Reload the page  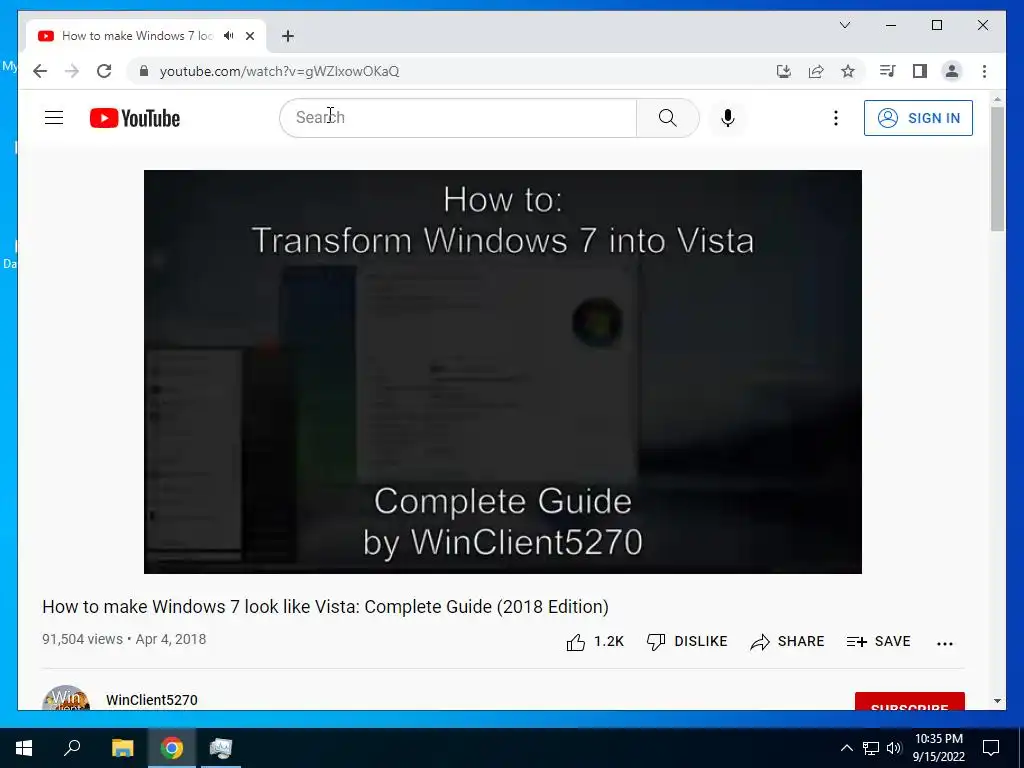104,71
